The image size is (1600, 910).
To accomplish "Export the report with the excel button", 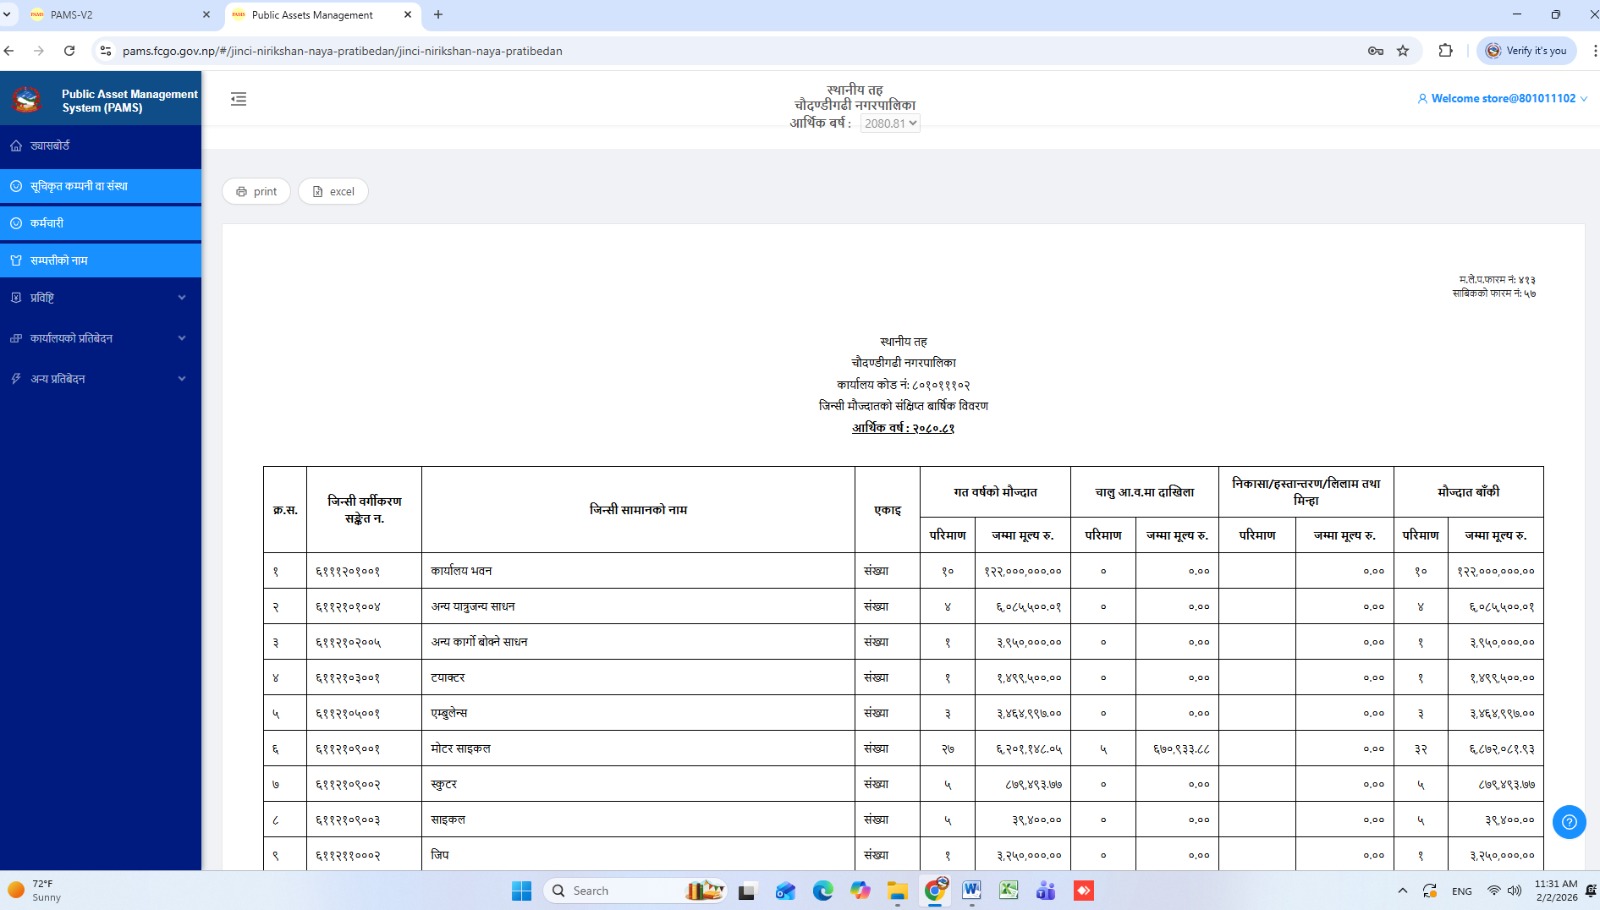I will pos(333,192).
